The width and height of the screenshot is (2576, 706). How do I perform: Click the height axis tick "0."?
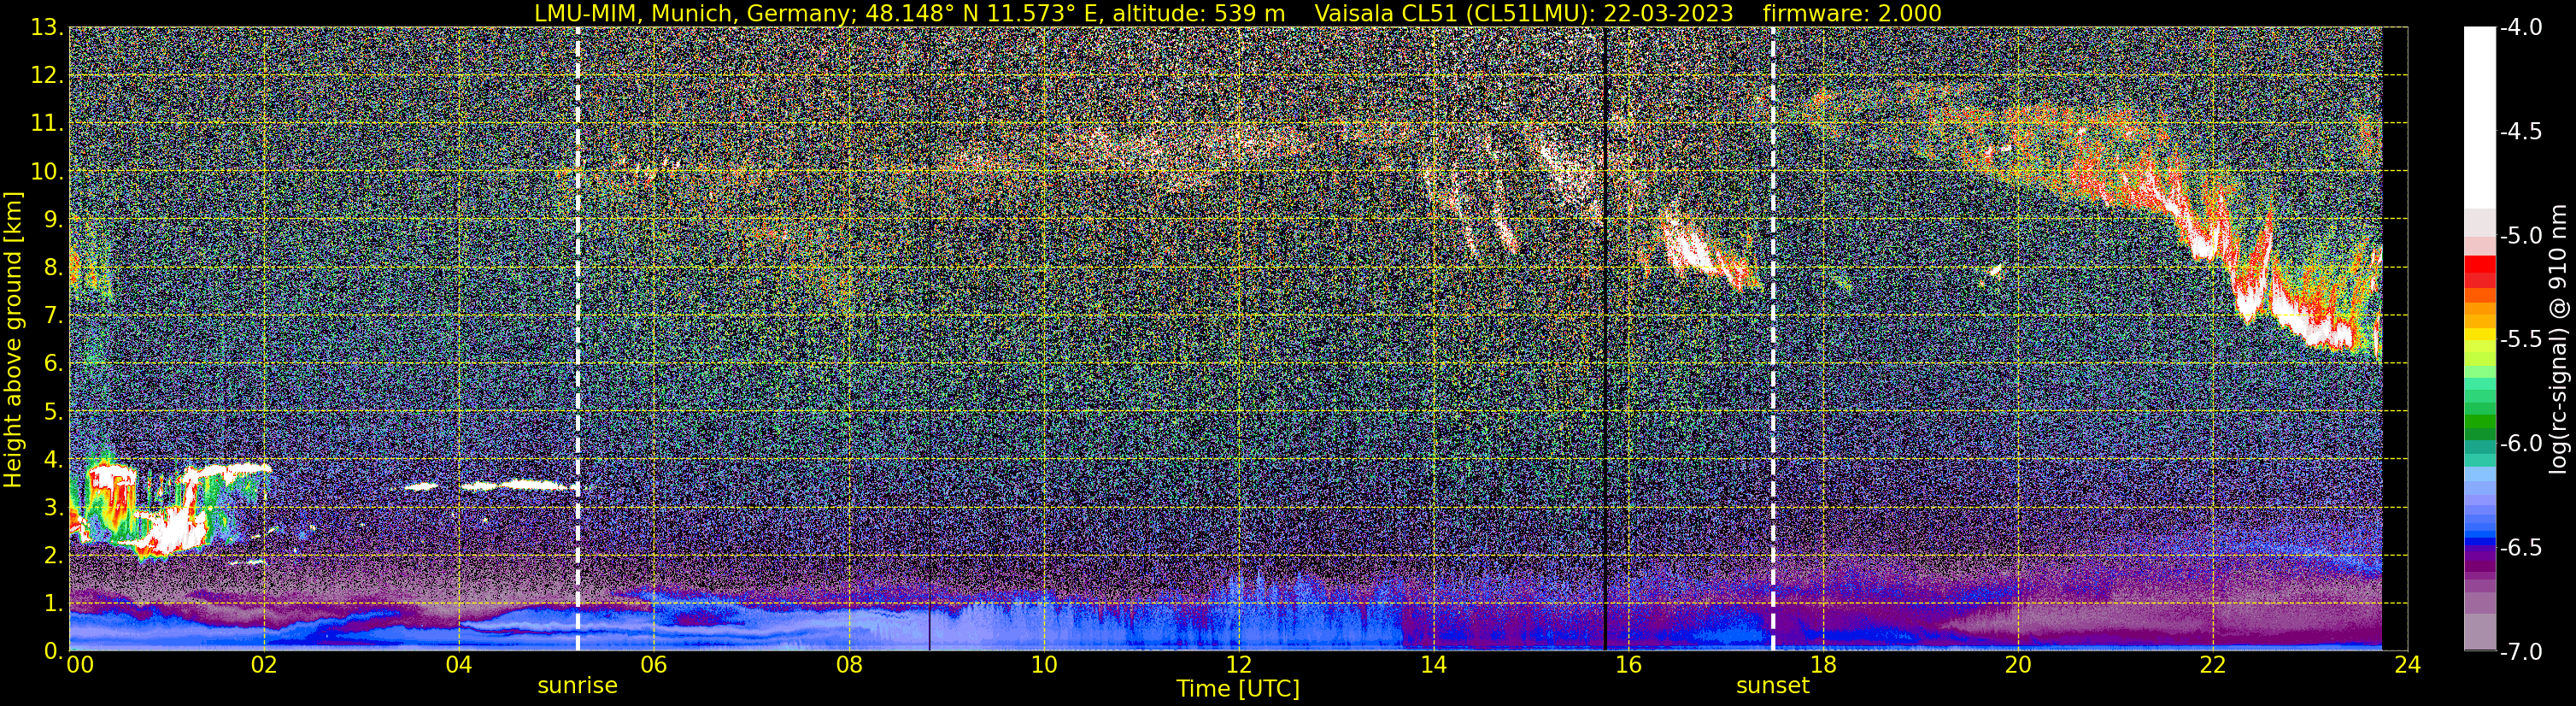(53, 651)
